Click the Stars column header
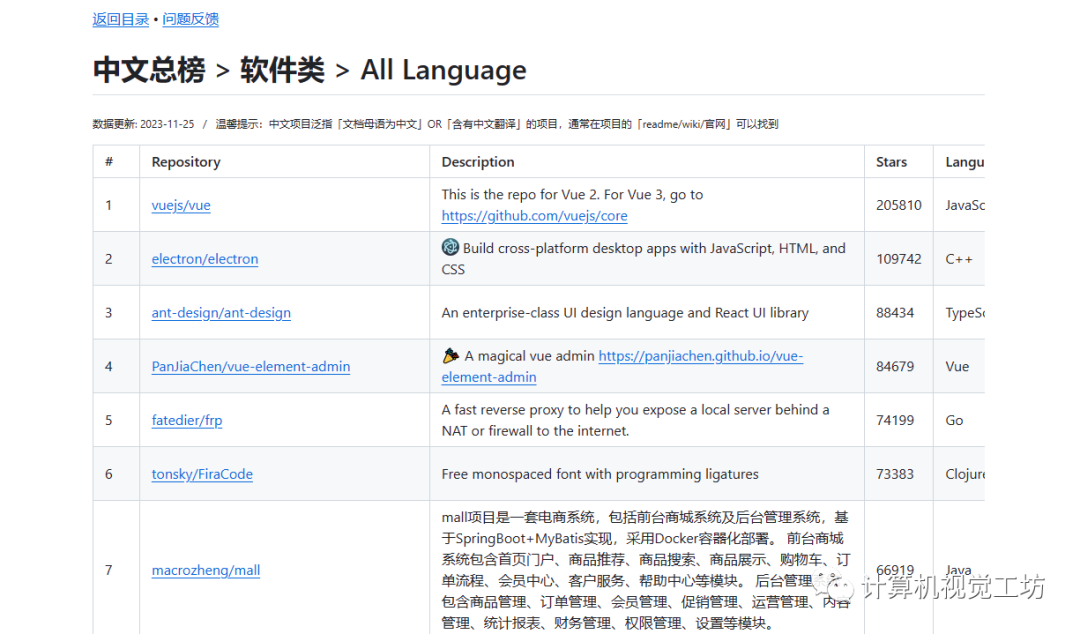Screen dimensions: 1080x634 coord(891,162)
